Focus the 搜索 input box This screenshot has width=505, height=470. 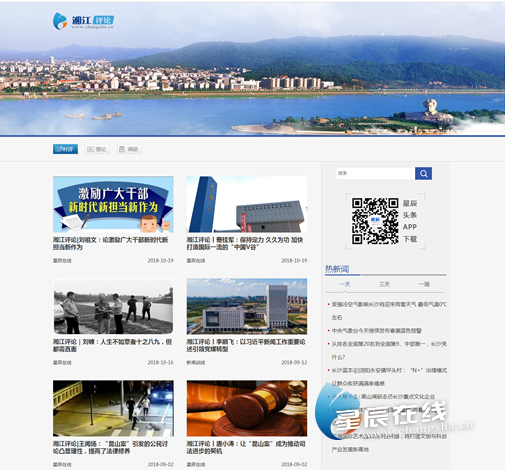[x=375, y=173]
